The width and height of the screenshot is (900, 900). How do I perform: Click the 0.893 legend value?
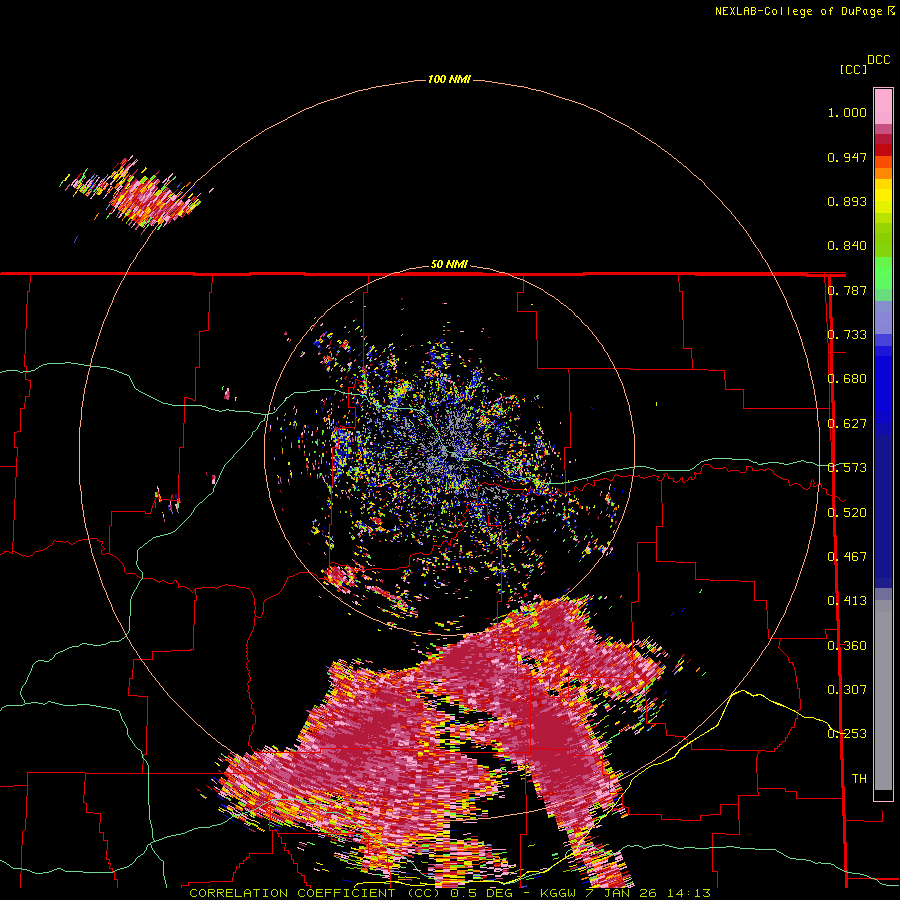pyautogui.click(x=847, y=201)
